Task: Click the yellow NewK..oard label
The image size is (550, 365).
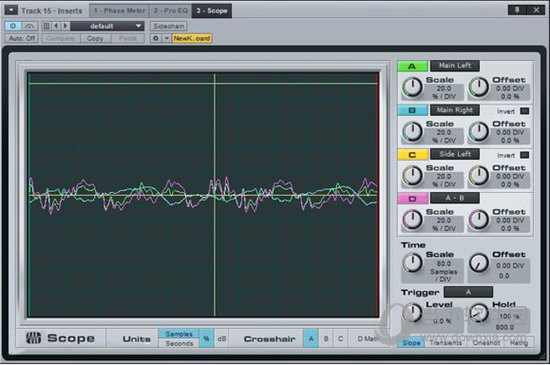Action: click(192, 38)
